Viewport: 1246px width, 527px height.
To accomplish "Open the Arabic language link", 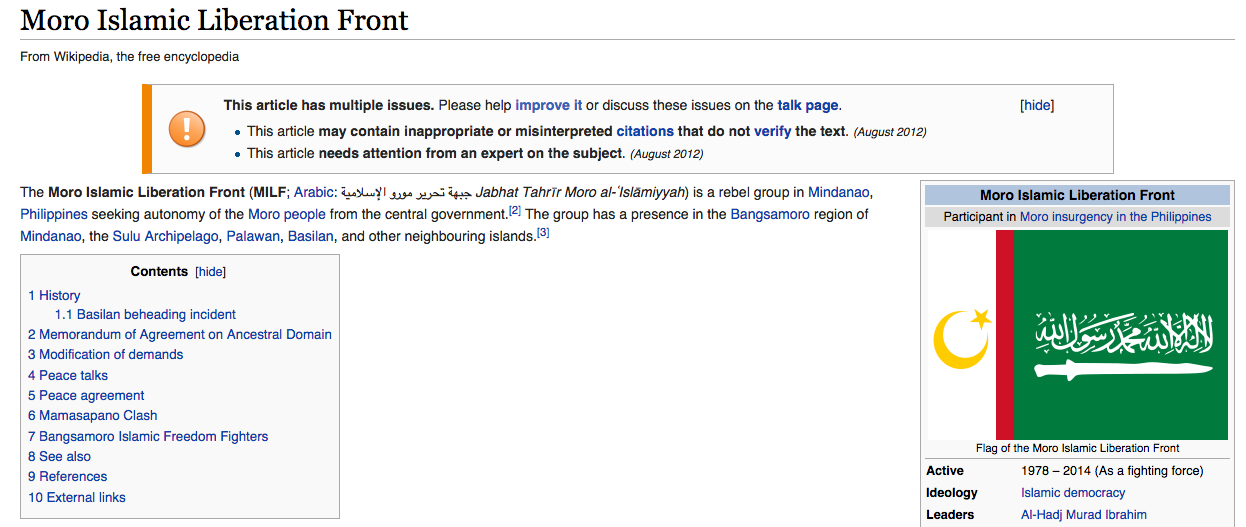I will pos(314,192).
